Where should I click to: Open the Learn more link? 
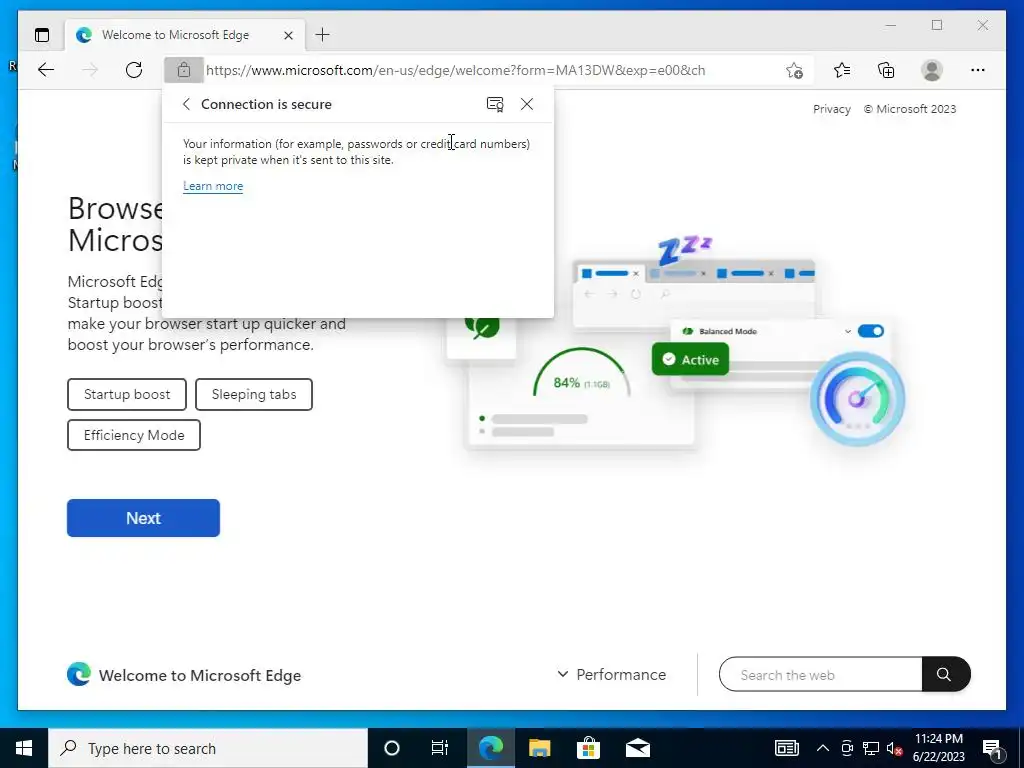[213, 186]
